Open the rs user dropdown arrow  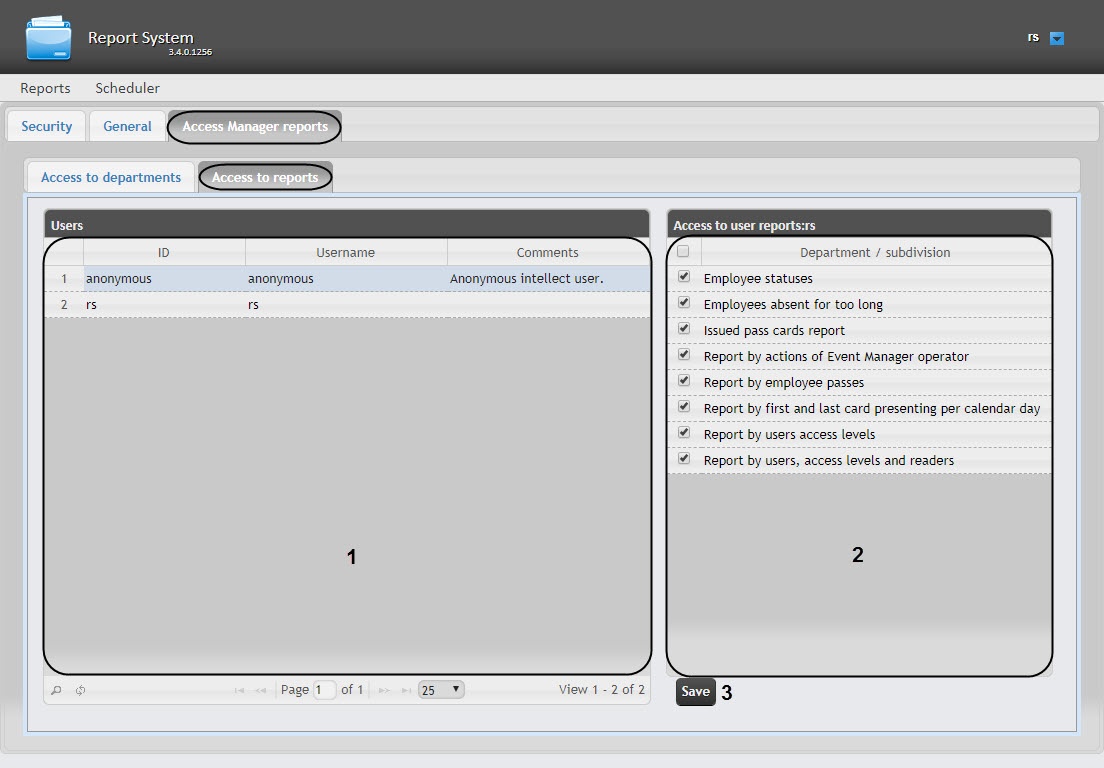pos(1057,39)
